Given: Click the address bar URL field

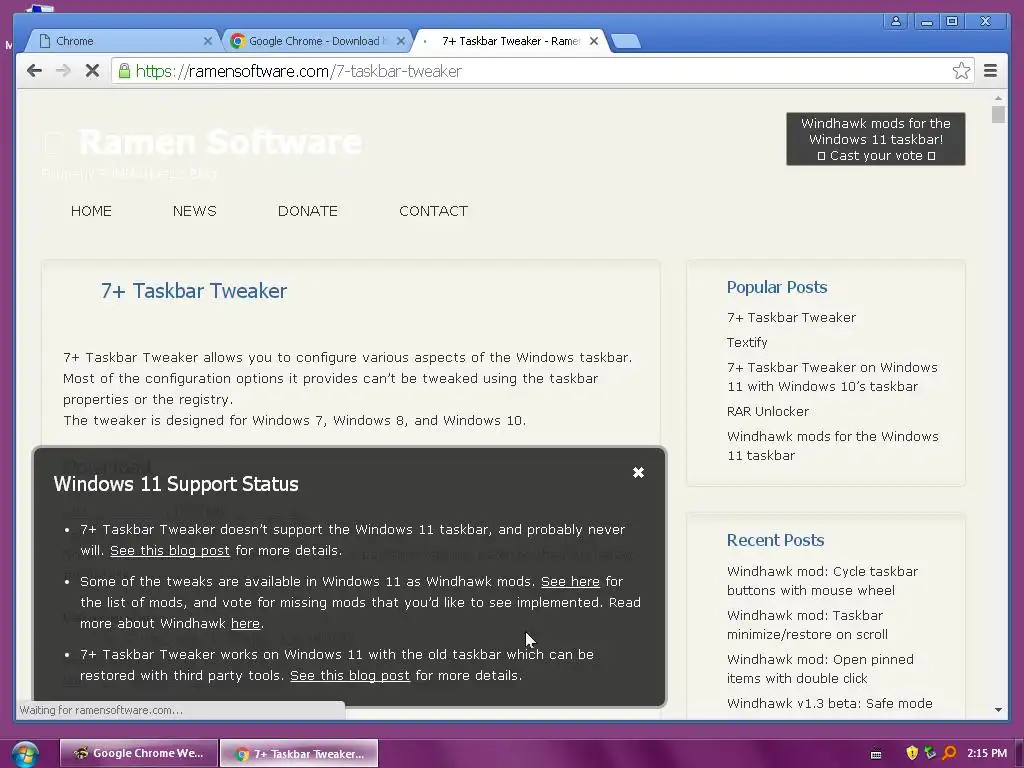Looking at the screenshot, I should (x=542, y=71).
